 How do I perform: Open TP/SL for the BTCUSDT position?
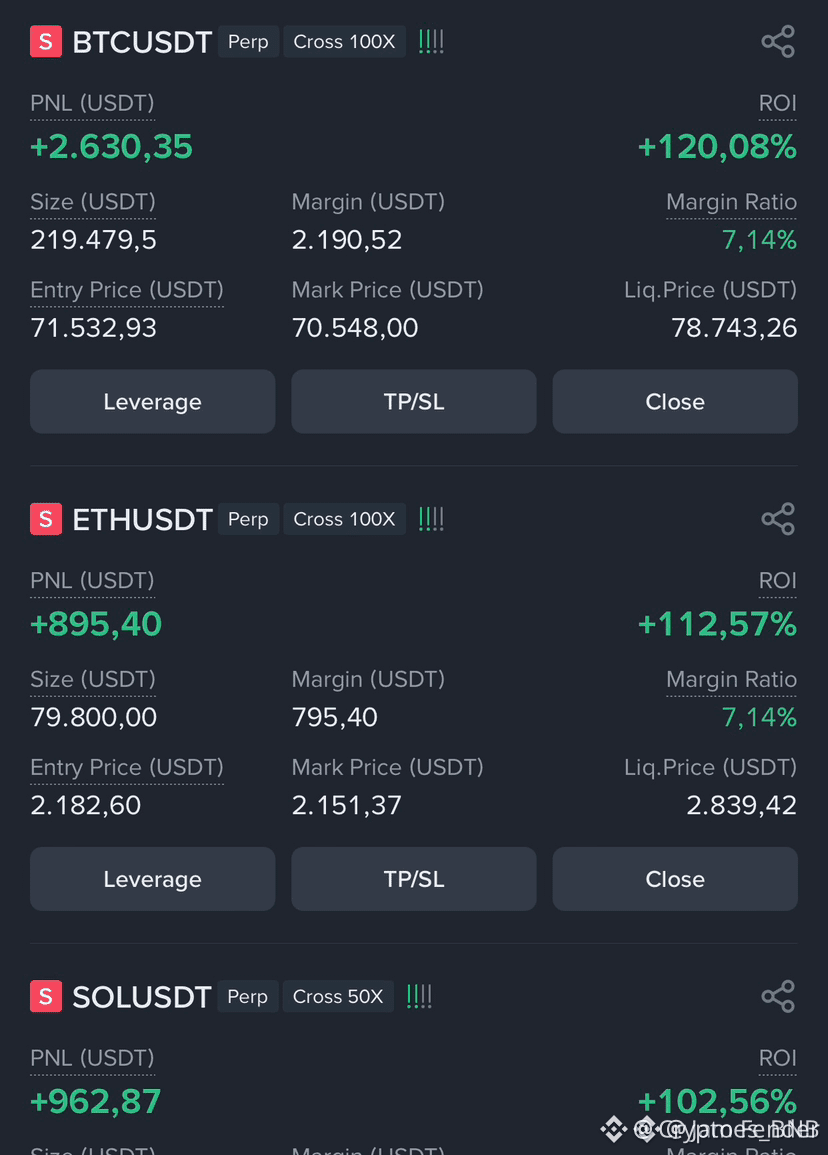tap(414, 401)
